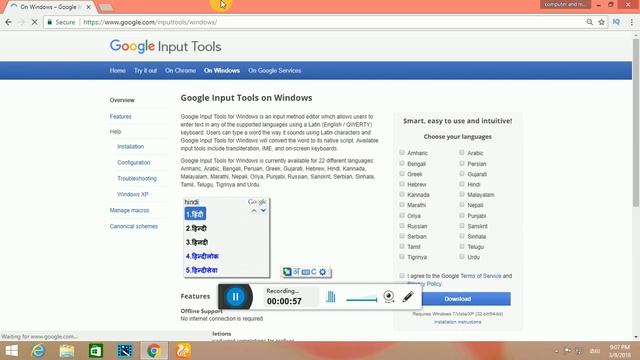Open the Terms of Service link
The image size is (640, 360).
(480, 276)
